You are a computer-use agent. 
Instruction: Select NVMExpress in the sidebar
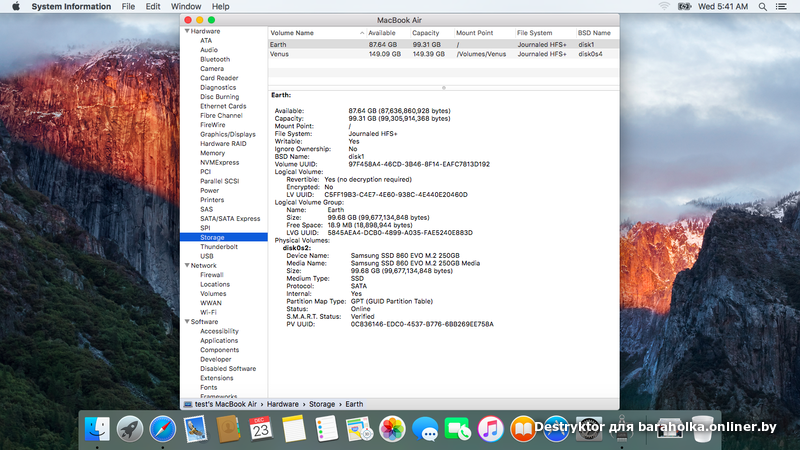tap(219, 162)
